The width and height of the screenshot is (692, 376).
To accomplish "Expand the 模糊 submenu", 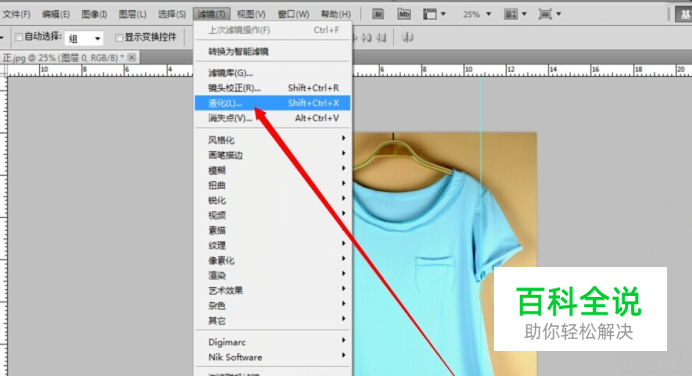I will click(x=272, y=170).
